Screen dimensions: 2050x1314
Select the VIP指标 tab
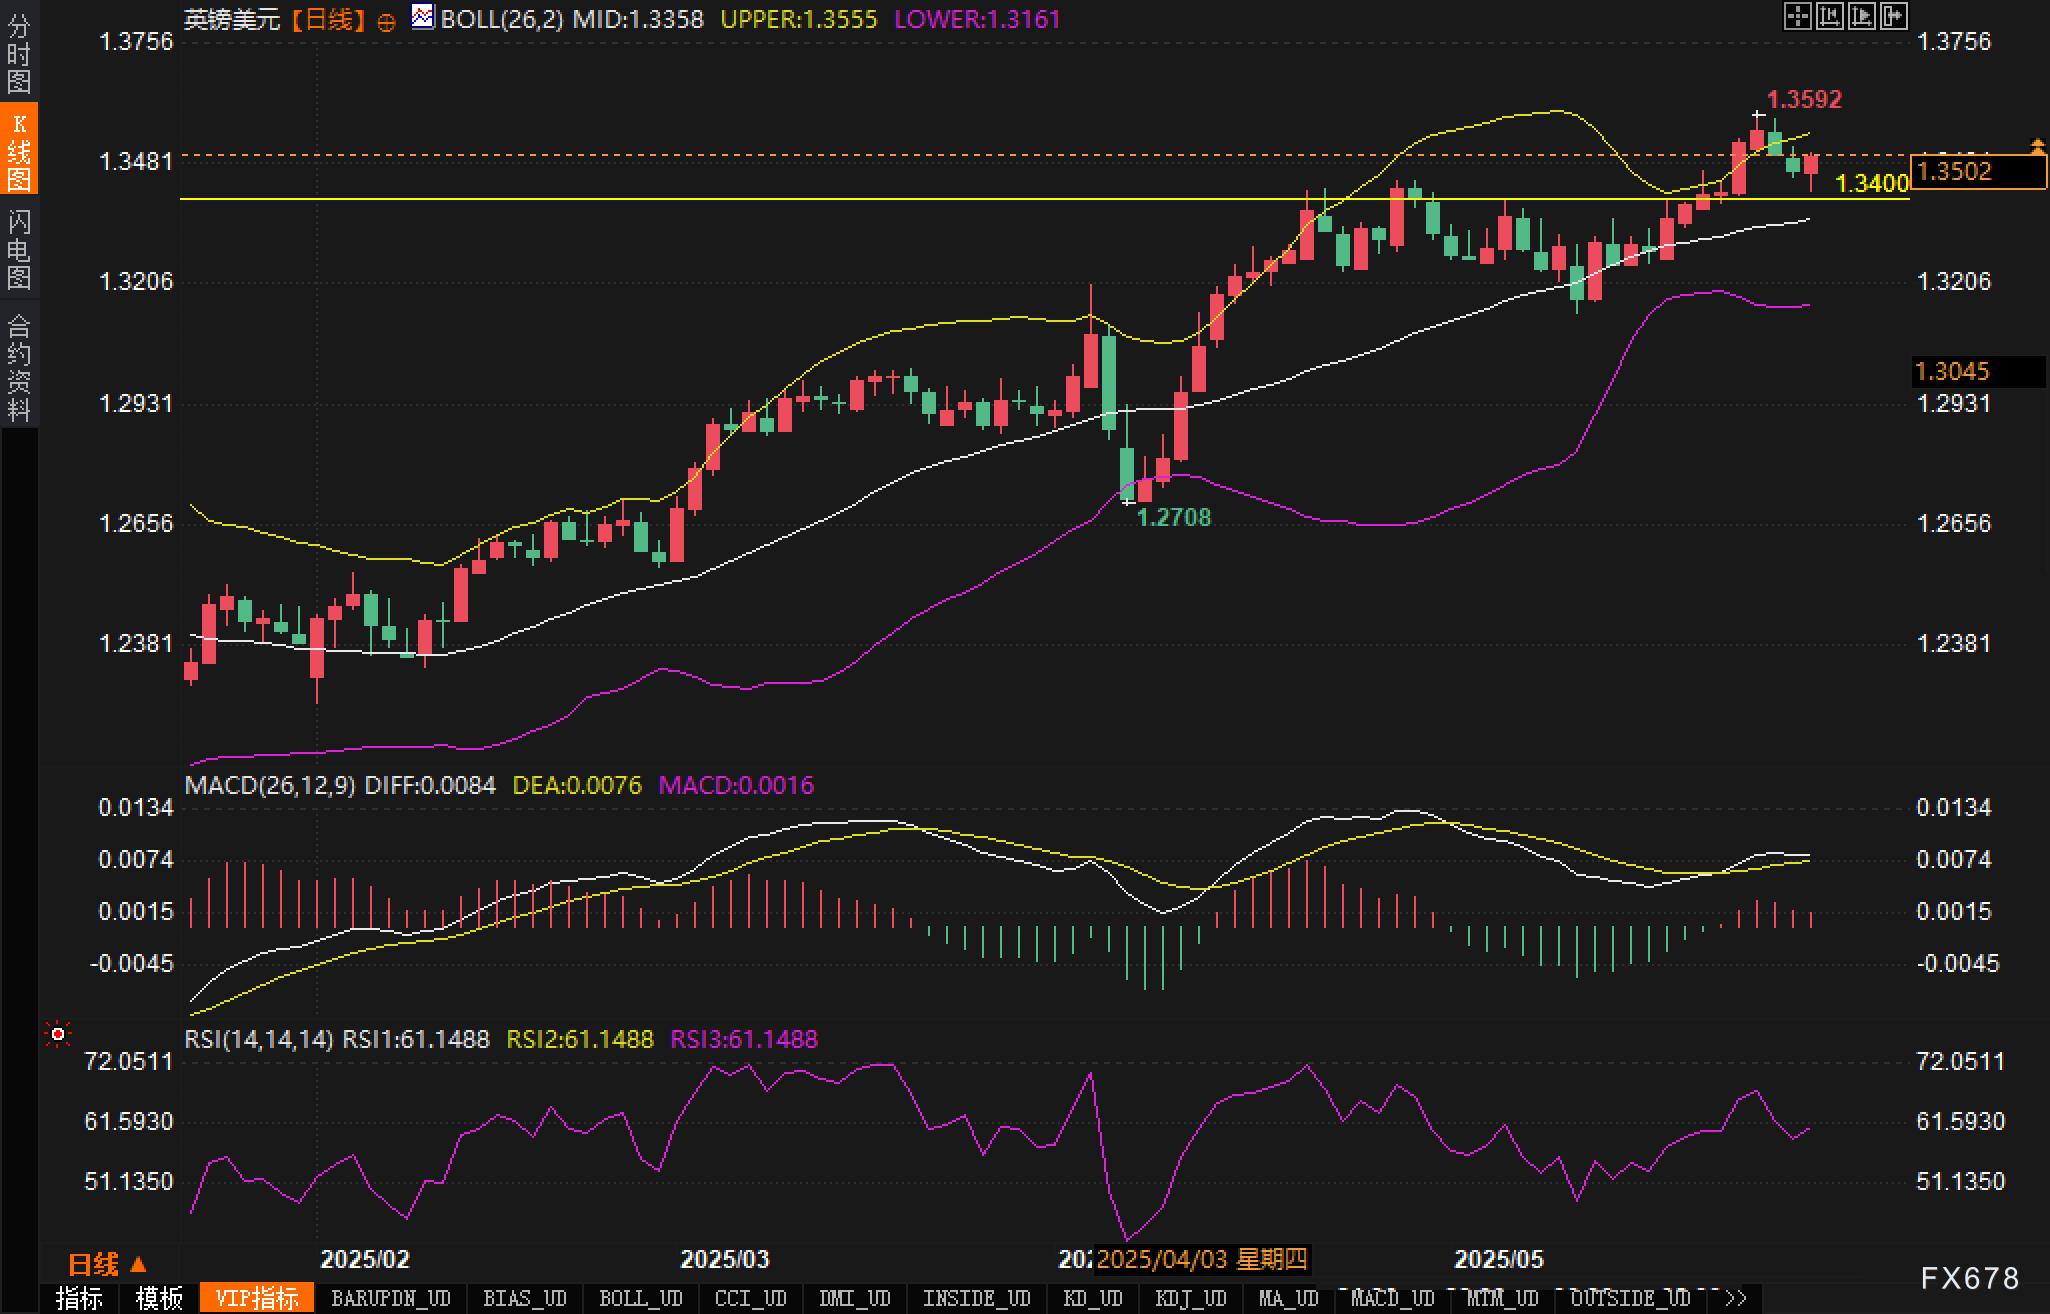pyautogui.click(x=257, y=1299)
